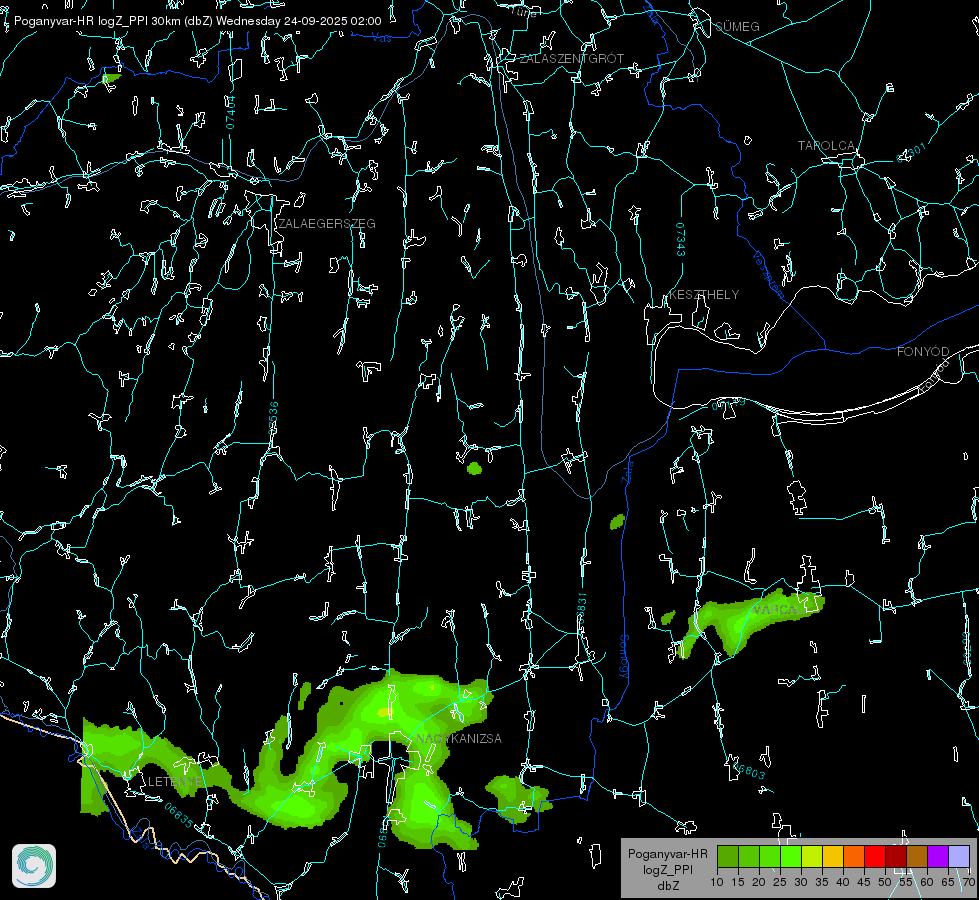This screenshot has height=900, width=979.
Task: Click the ZALAEGERSZEG city label
Action: click(x=327, y=224)
